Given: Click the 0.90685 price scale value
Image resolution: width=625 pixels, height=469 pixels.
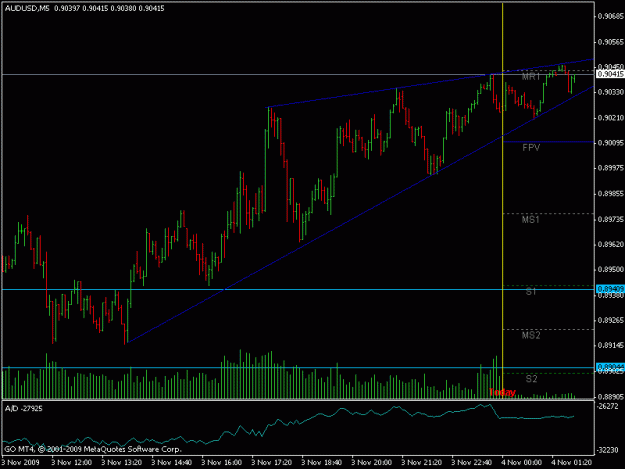Looking at the screenshot, I should [x=611, y=17].
